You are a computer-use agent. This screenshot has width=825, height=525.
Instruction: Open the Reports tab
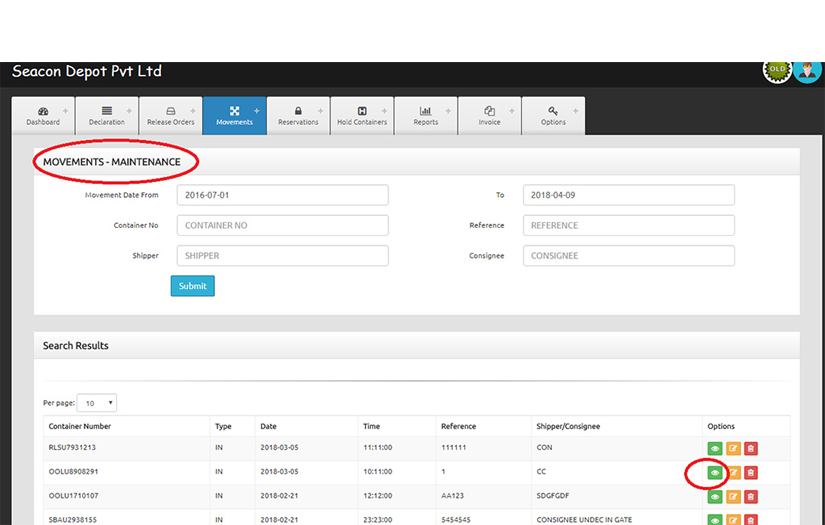pos(426,116)
